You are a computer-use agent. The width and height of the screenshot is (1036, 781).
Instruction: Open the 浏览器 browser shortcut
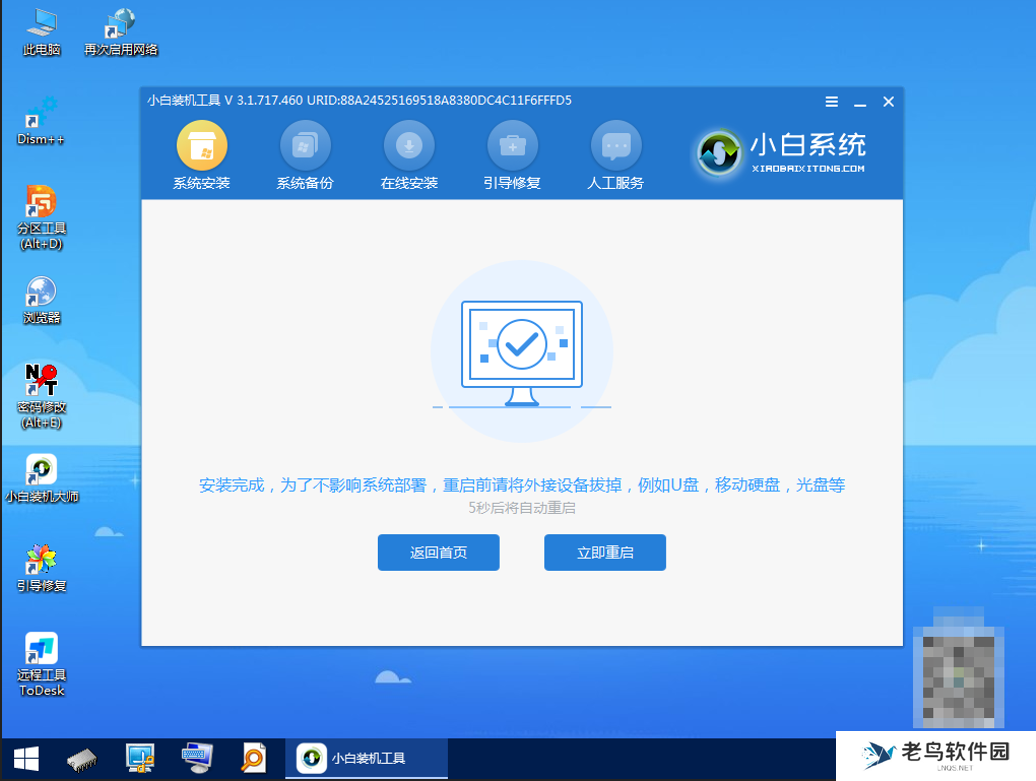(40, 300)
